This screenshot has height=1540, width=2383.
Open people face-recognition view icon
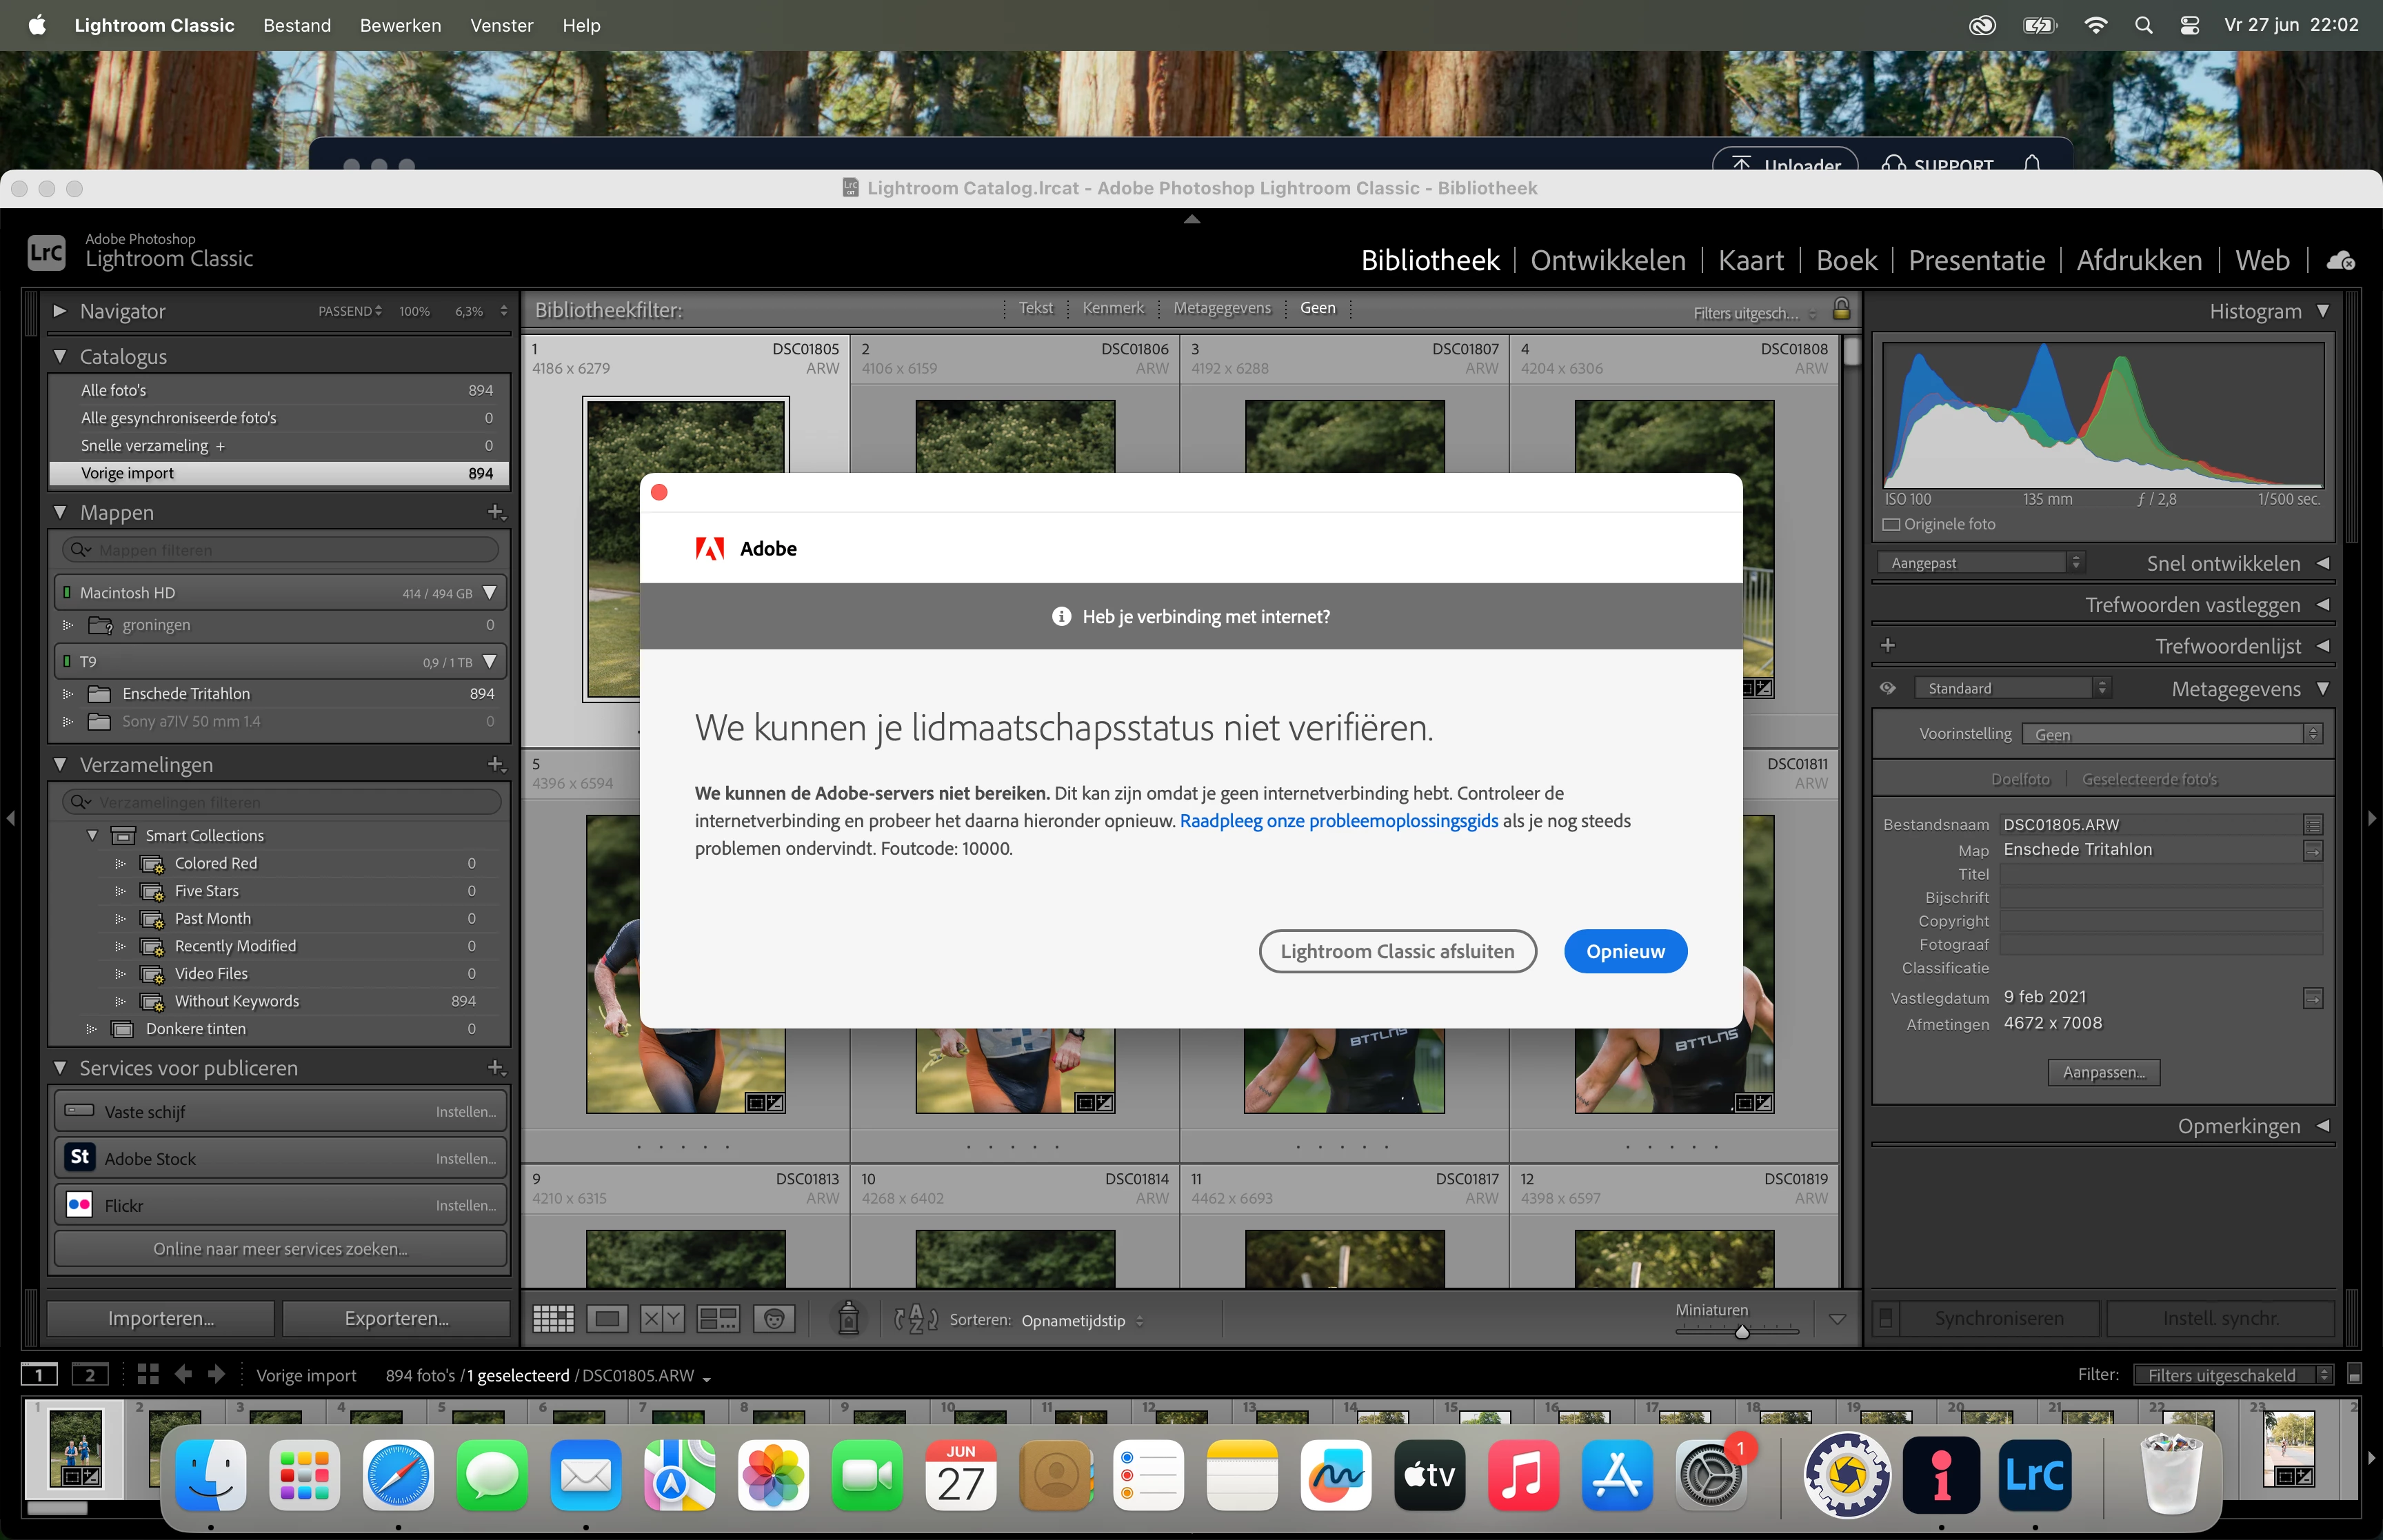(x=774, y=1319)
